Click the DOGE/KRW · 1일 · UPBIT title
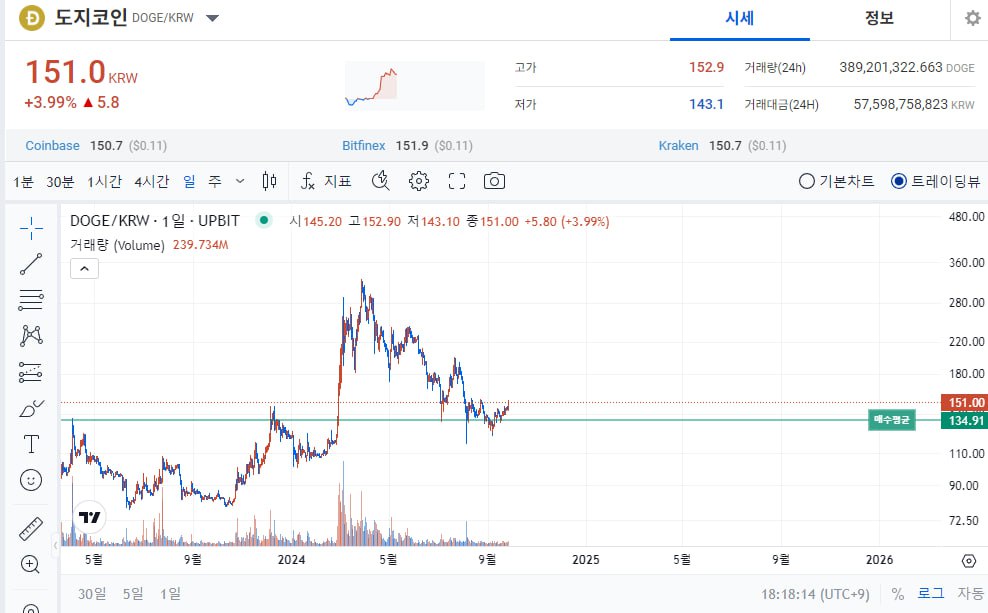This screenshot has width=988, height=613. (x=155, y=221)
